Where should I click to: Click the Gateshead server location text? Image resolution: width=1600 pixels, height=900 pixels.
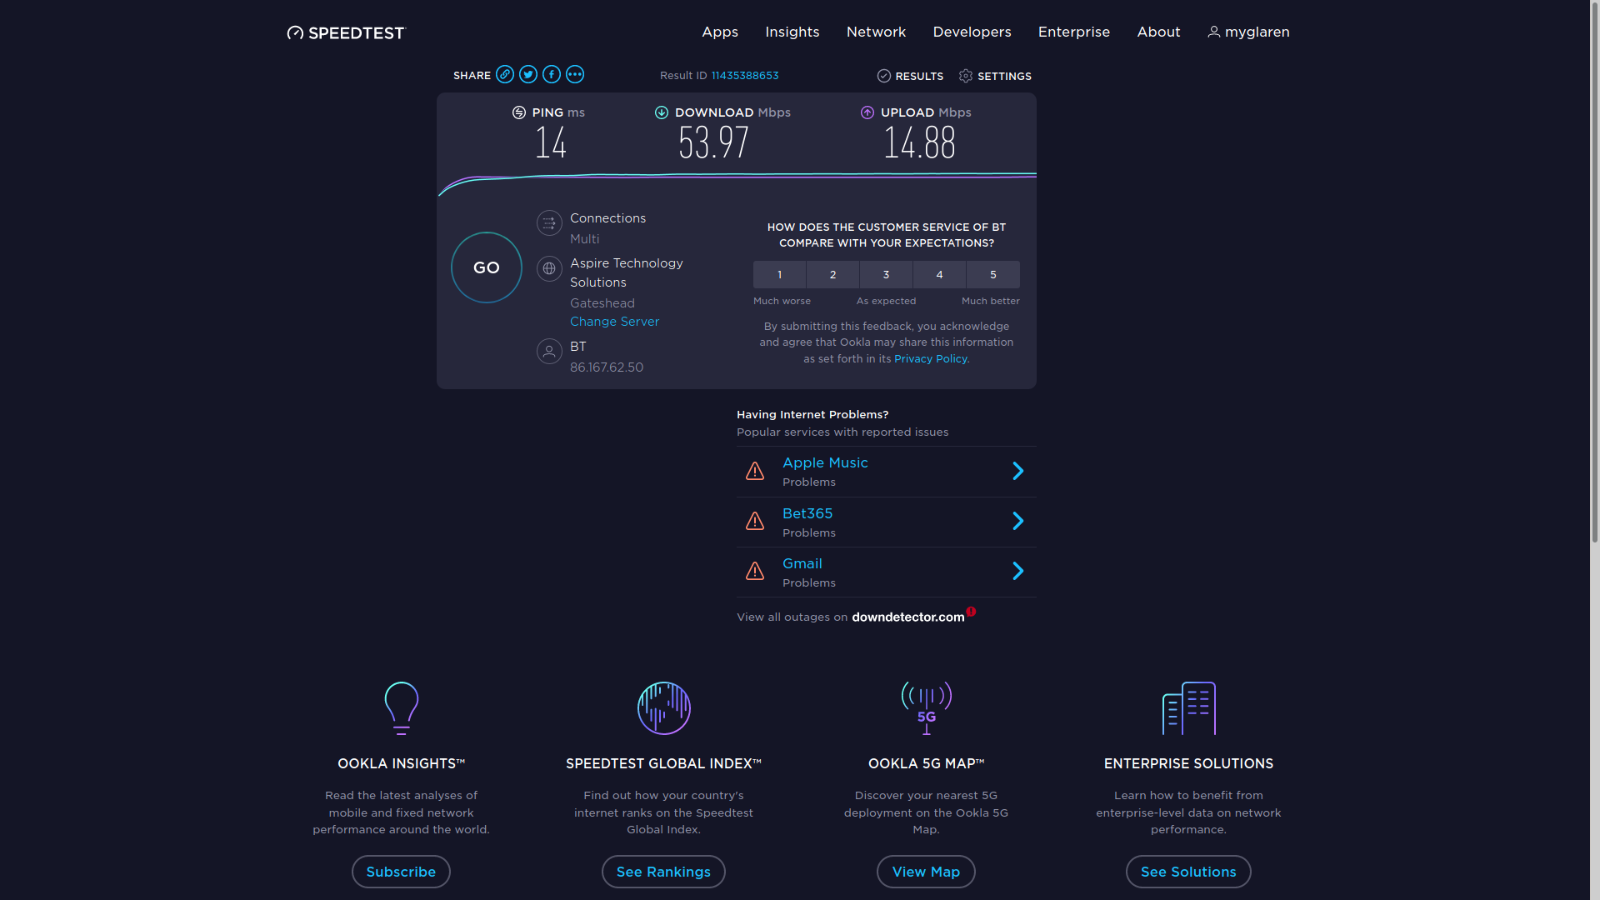602,303
